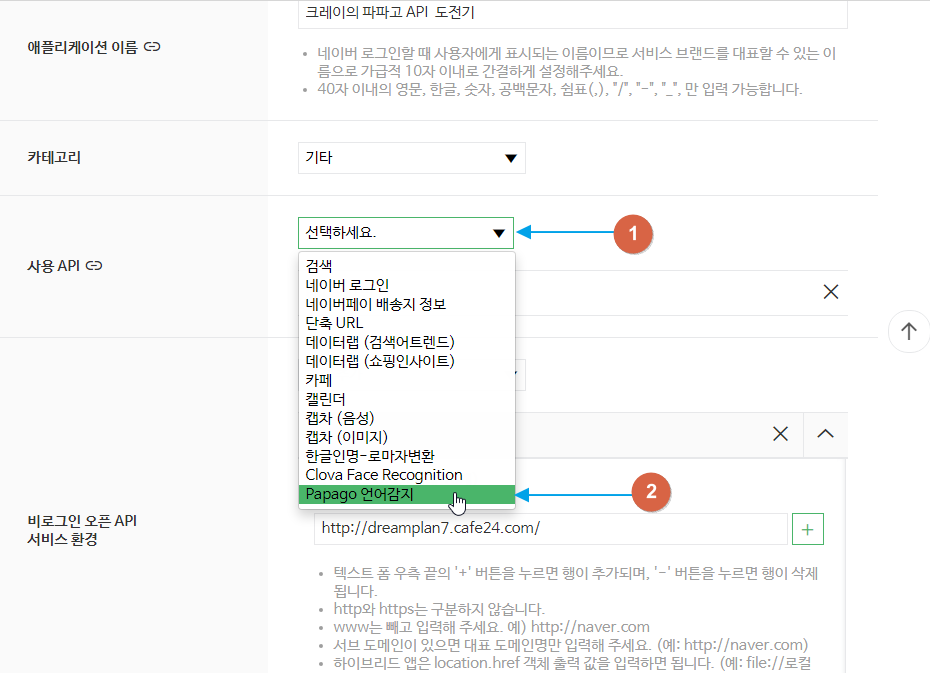The height and width of the screenshot is (673, 930).
Task: Open the 선택하세요 API dropdown
Action: 406,232
